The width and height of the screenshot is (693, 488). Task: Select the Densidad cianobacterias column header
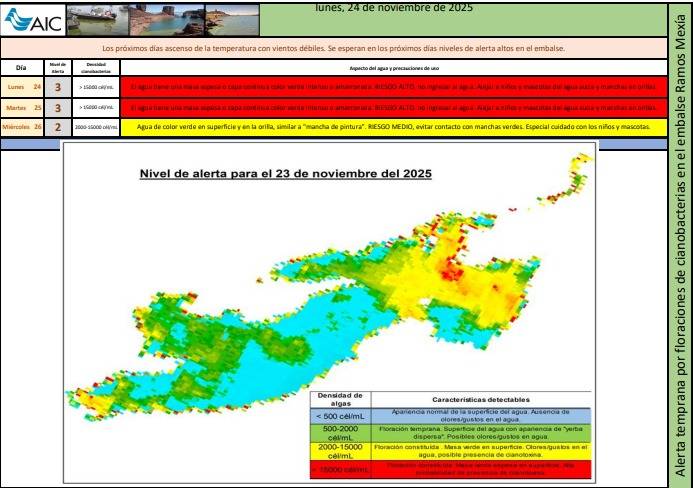coord(96,67)
